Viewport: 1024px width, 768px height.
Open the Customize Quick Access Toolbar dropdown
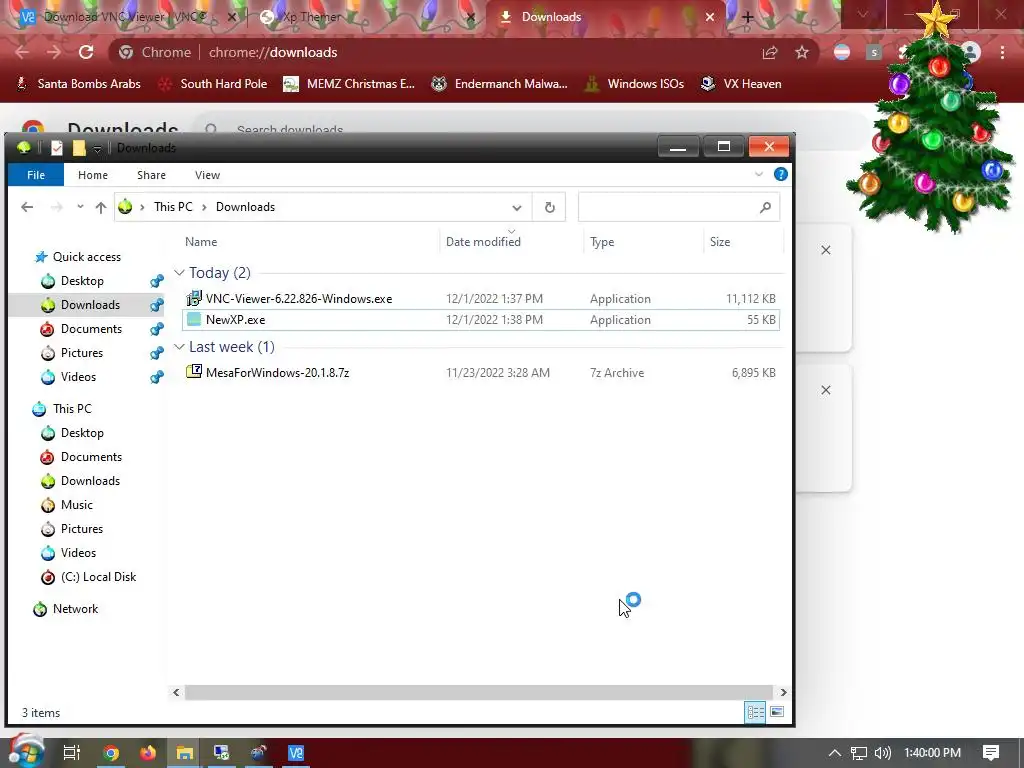click(97, 149)
